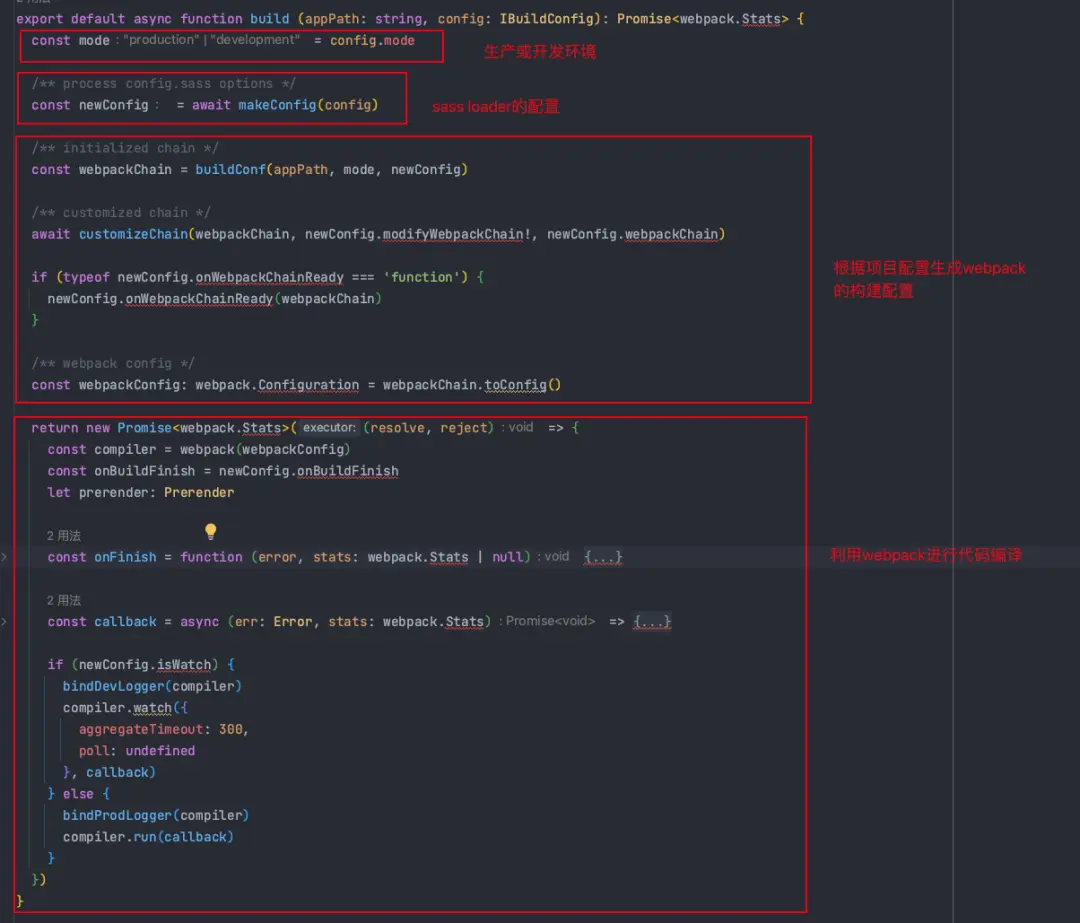Click the build function name in declaration

point(269,19)
